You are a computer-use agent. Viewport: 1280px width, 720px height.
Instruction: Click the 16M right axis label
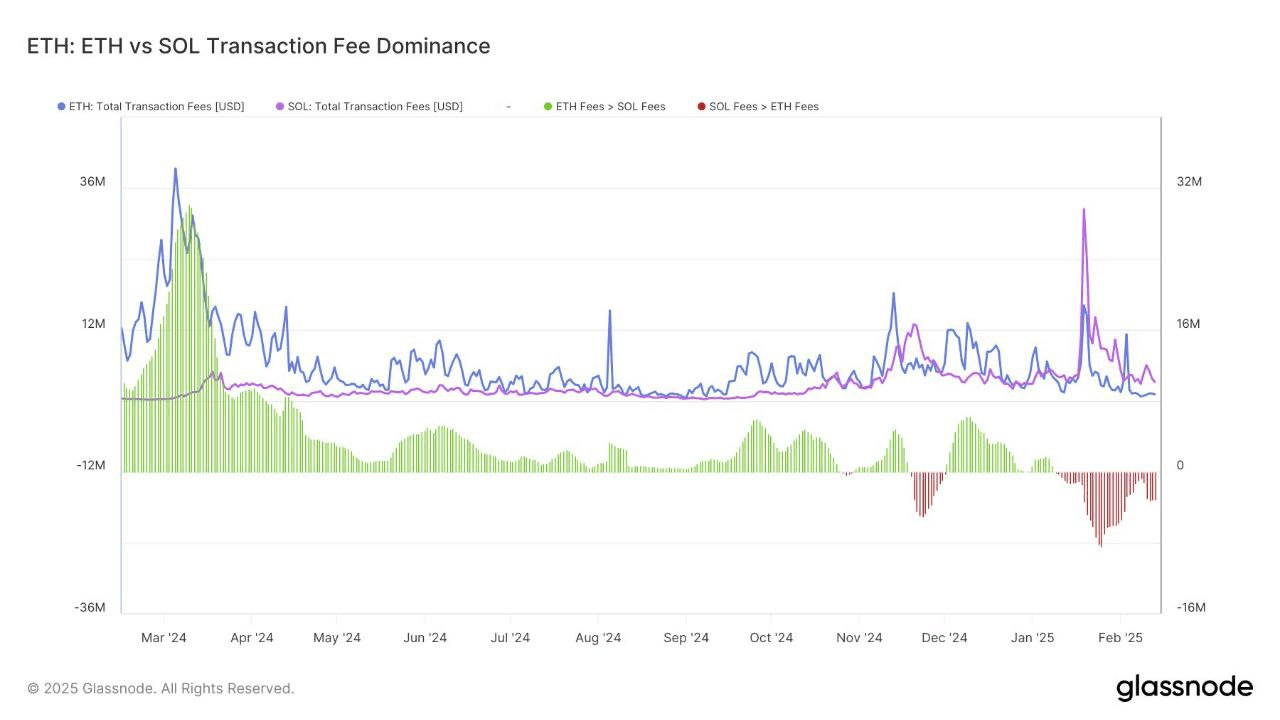pos(1188,324)
